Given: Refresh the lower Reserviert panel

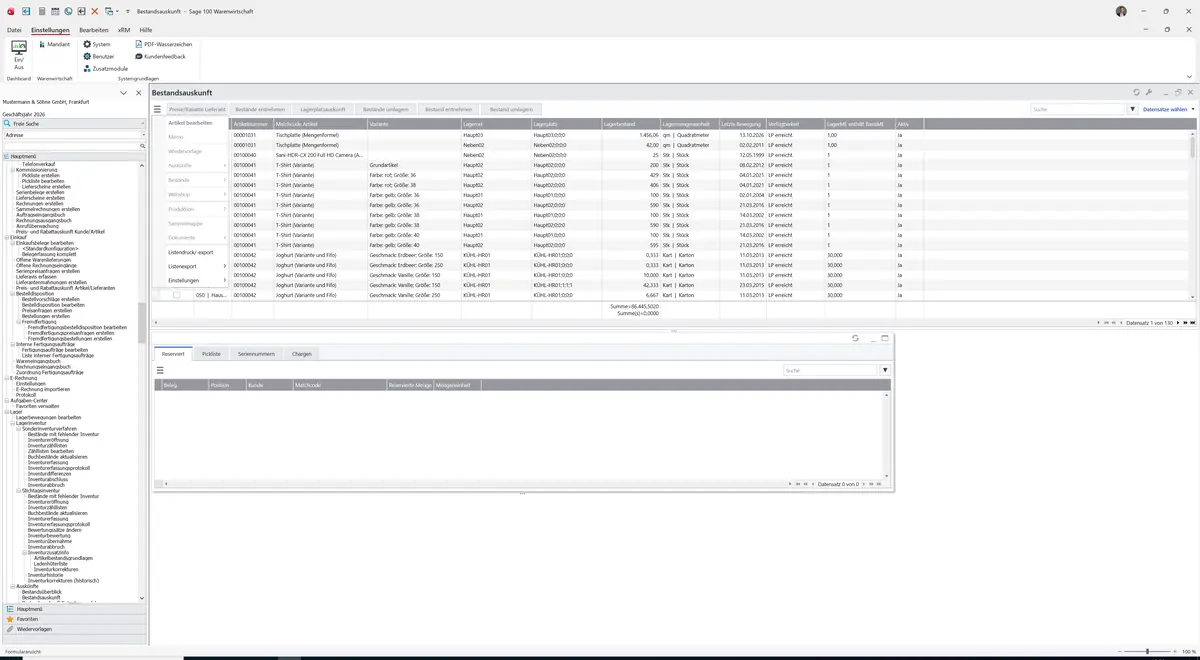Looking at the screenshot, I should tap(855, 338).
